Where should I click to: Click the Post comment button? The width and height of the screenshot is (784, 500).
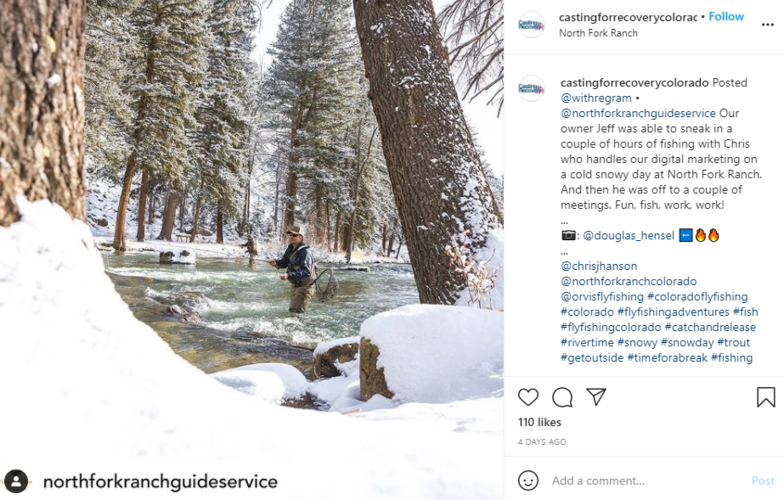762,480
